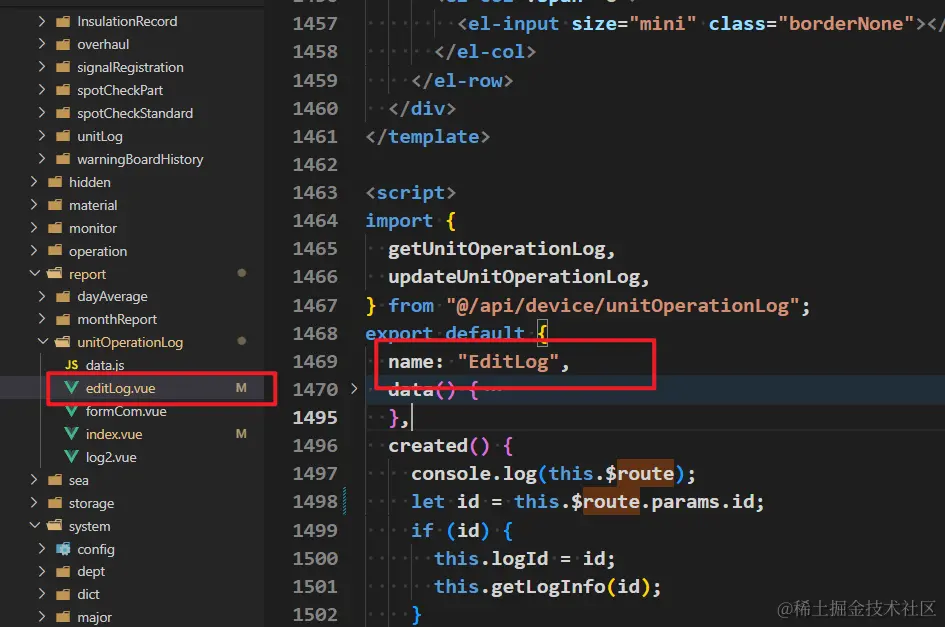Click the monitor folder icon
945x627 pixels.
(x=55, y=228)
